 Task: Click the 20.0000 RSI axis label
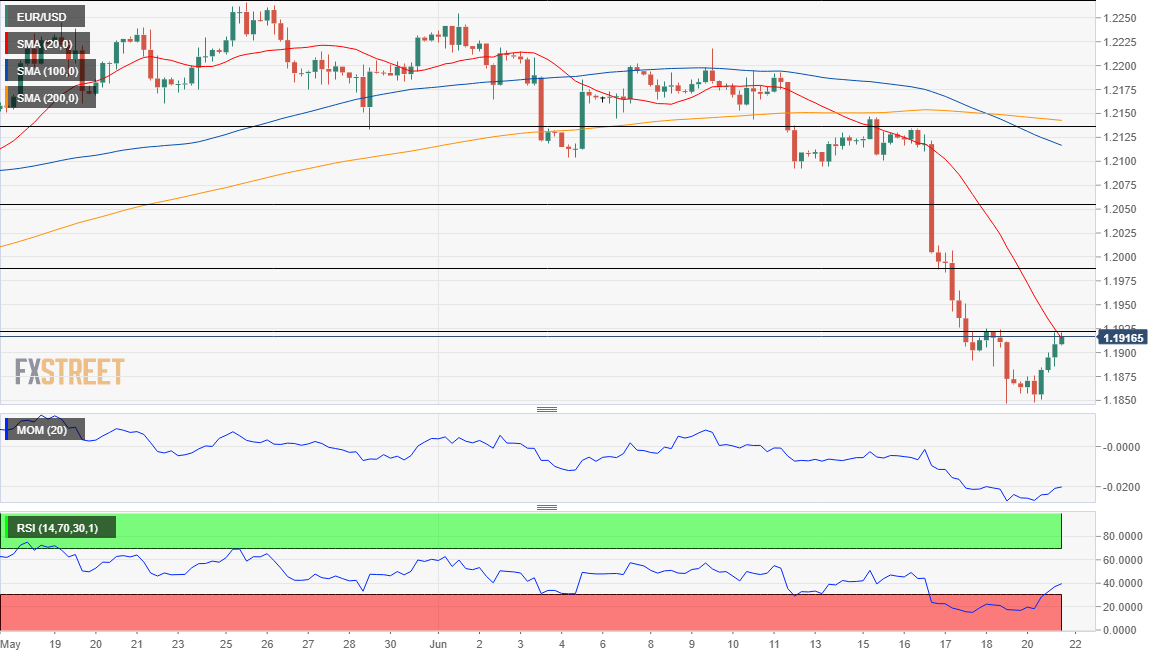click(x=1122, y=607)
